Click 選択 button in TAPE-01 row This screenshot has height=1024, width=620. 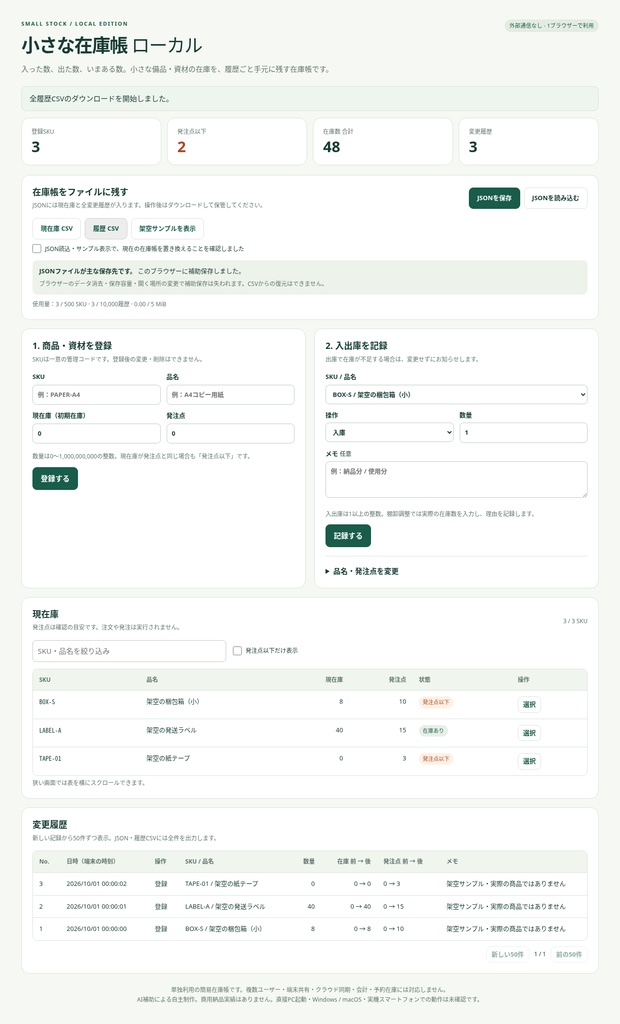pos(529,761)
